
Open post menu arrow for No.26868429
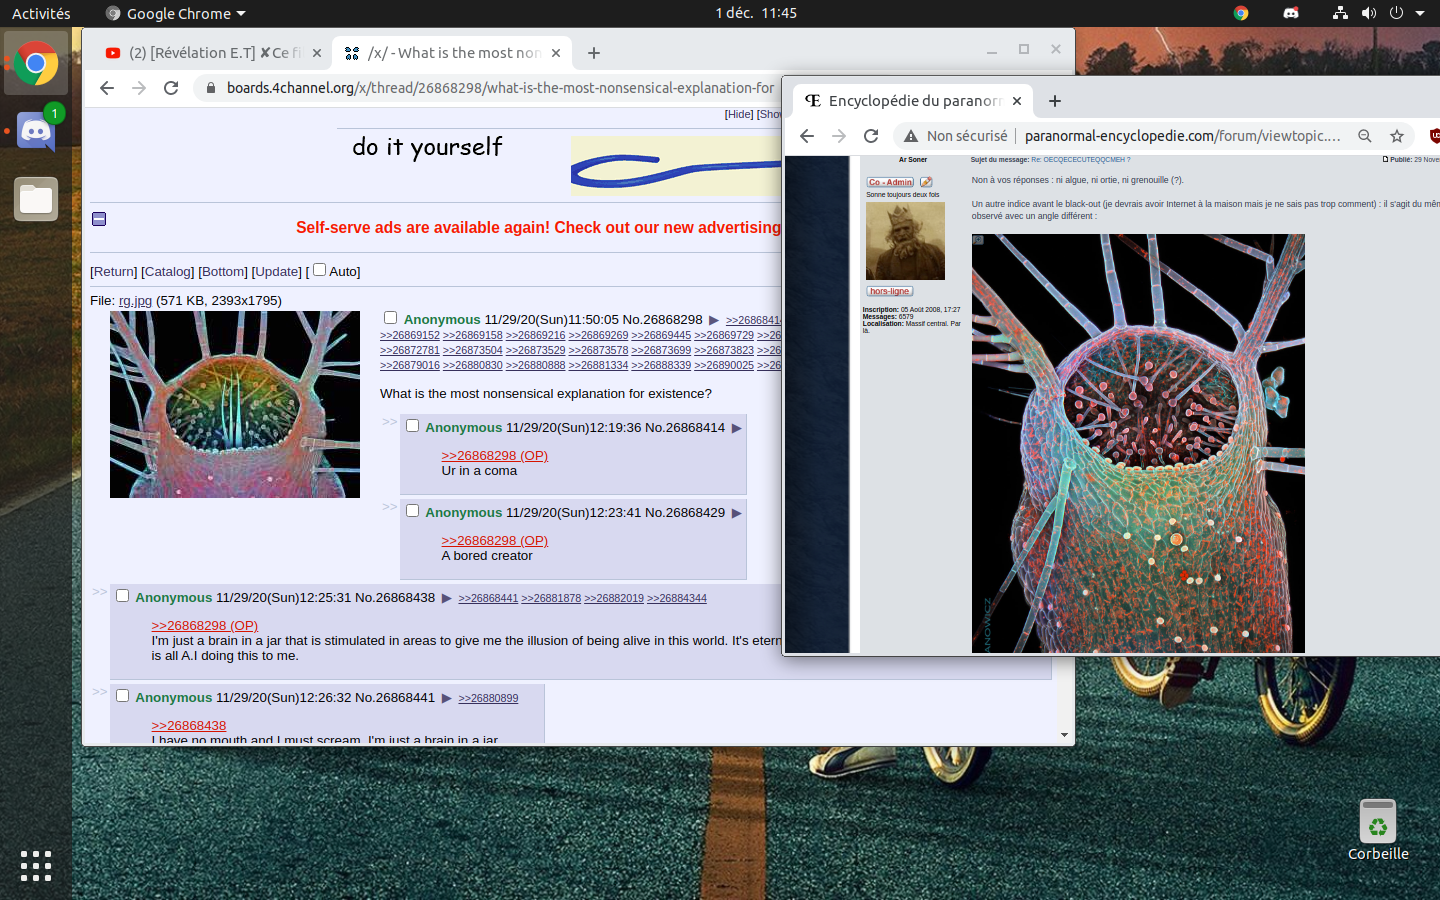737,513
